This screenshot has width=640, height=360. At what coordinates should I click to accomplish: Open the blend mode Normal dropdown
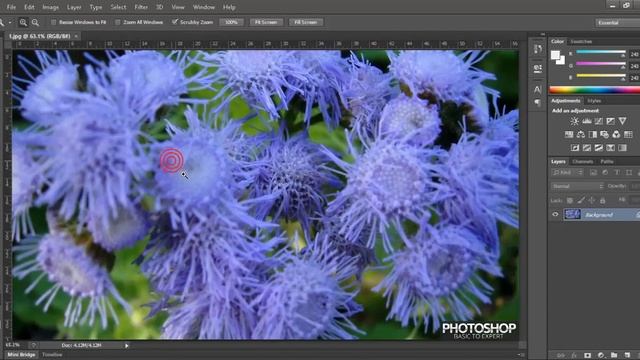tap(577, 186)
